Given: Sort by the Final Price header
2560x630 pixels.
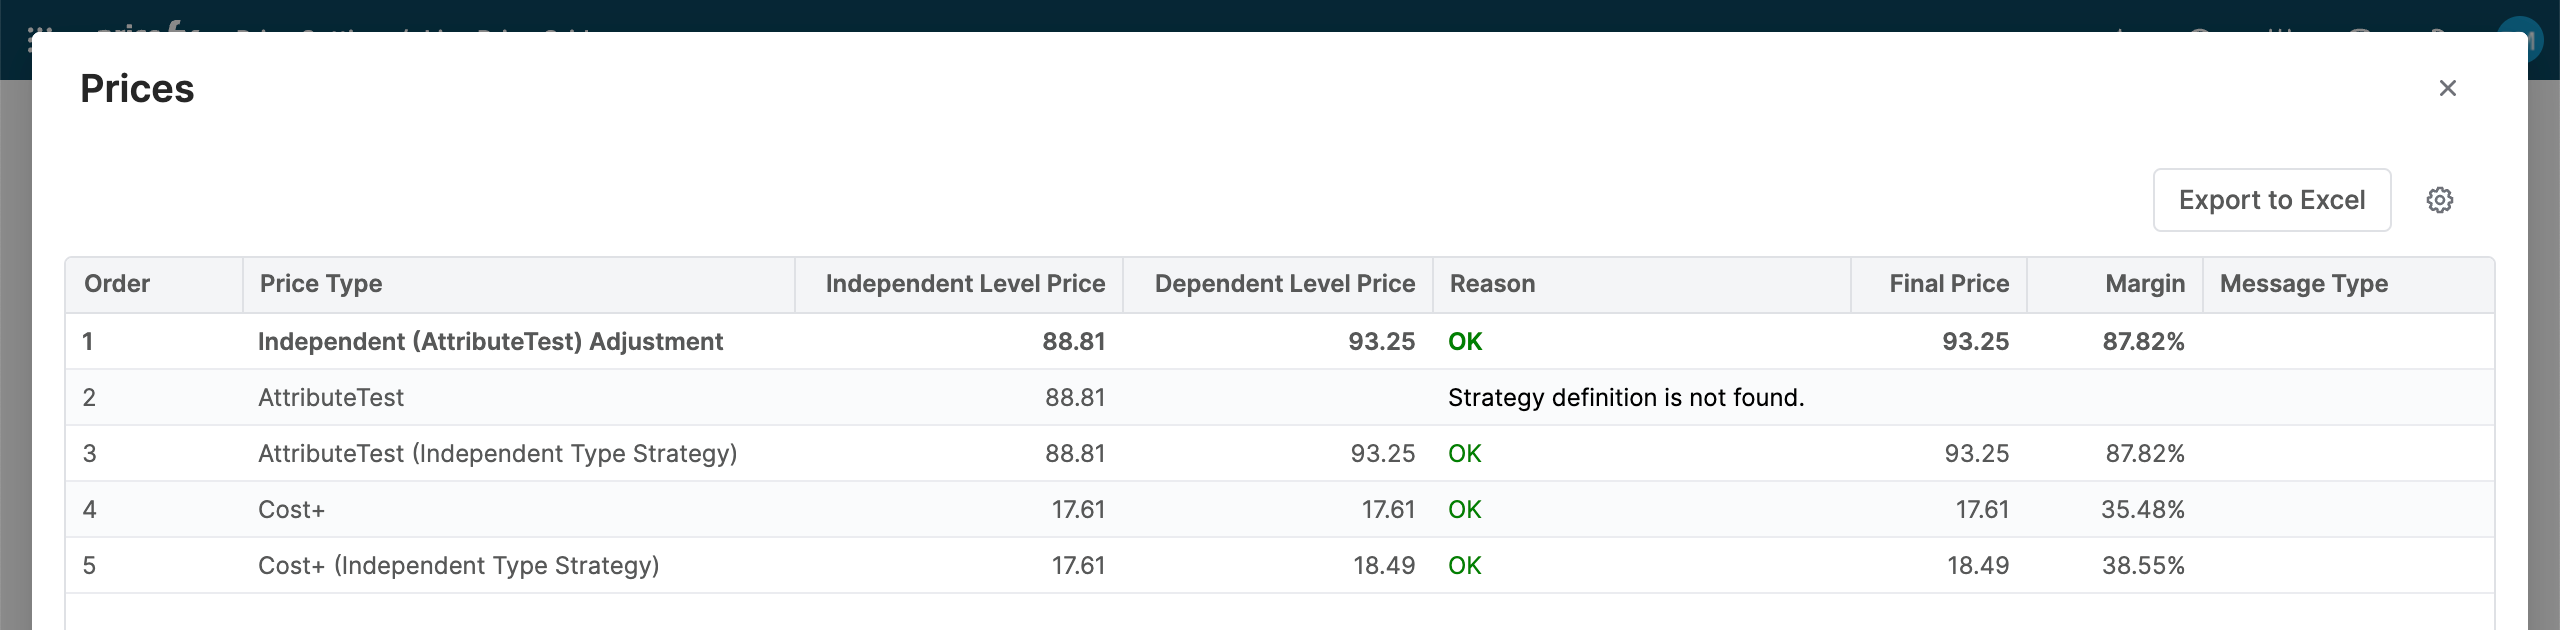Looking at the screenshot, I should tap(1948, 284).
